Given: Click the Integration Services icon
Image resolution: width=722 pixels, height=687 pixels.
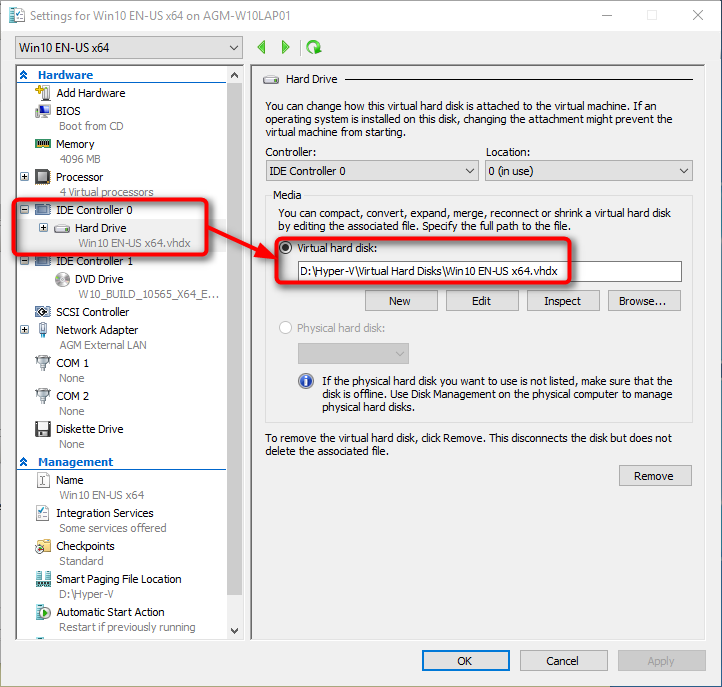Looking at the screenshot, I should point(43,513).
